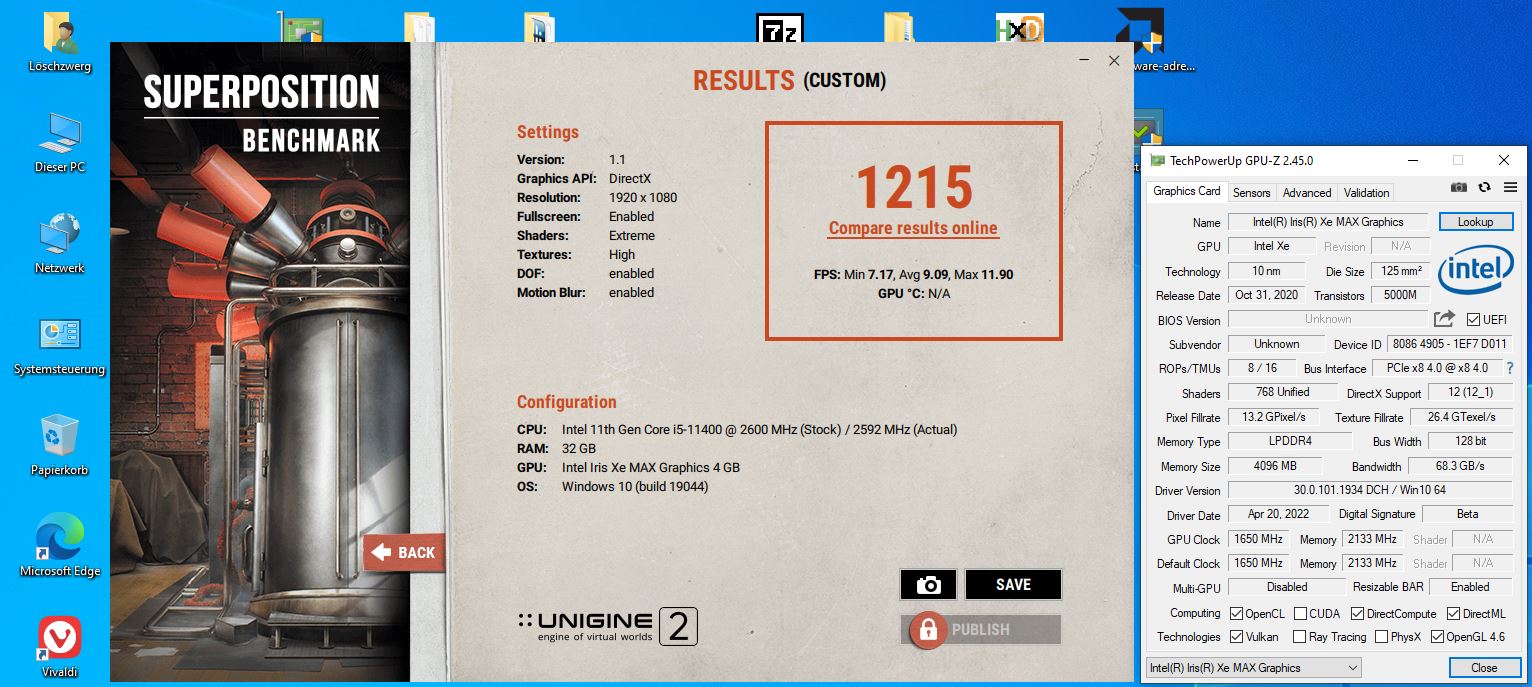Click Superposition screenshot camera button

[x=928, y=585]
